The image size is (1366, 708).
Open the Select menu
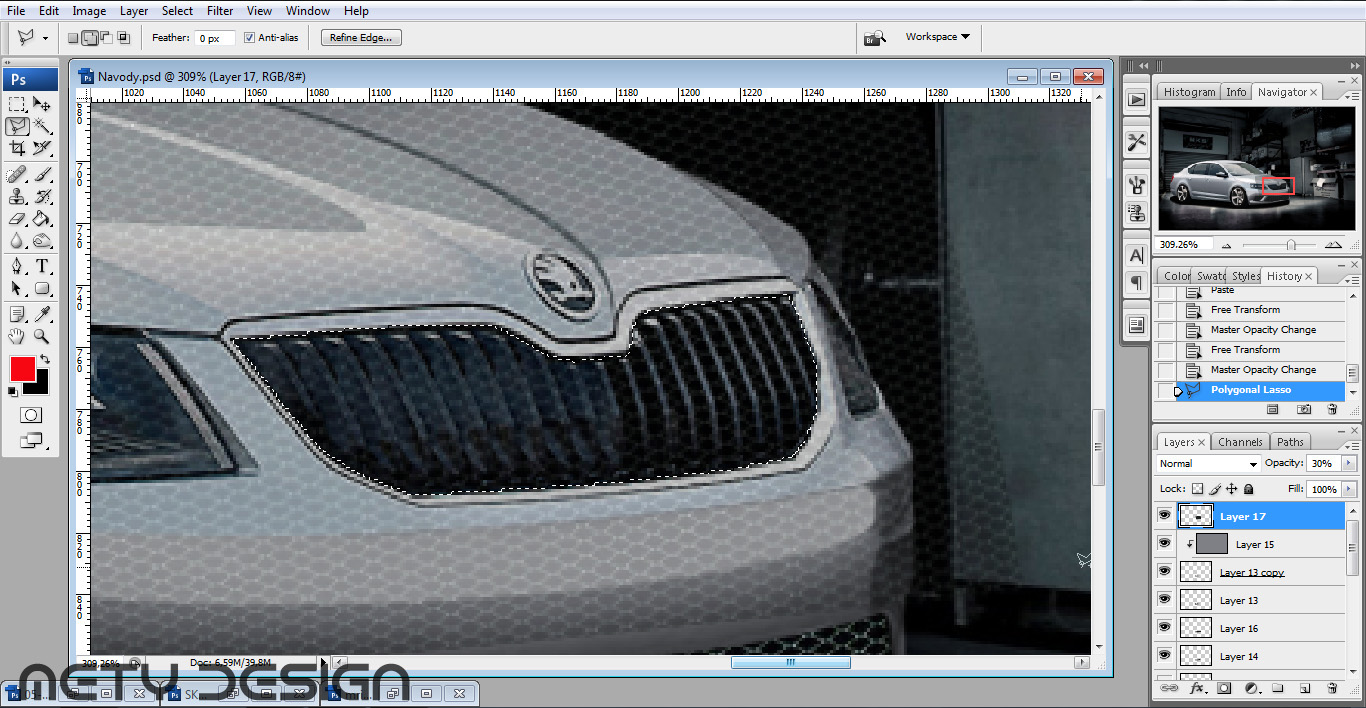[177, 11]
